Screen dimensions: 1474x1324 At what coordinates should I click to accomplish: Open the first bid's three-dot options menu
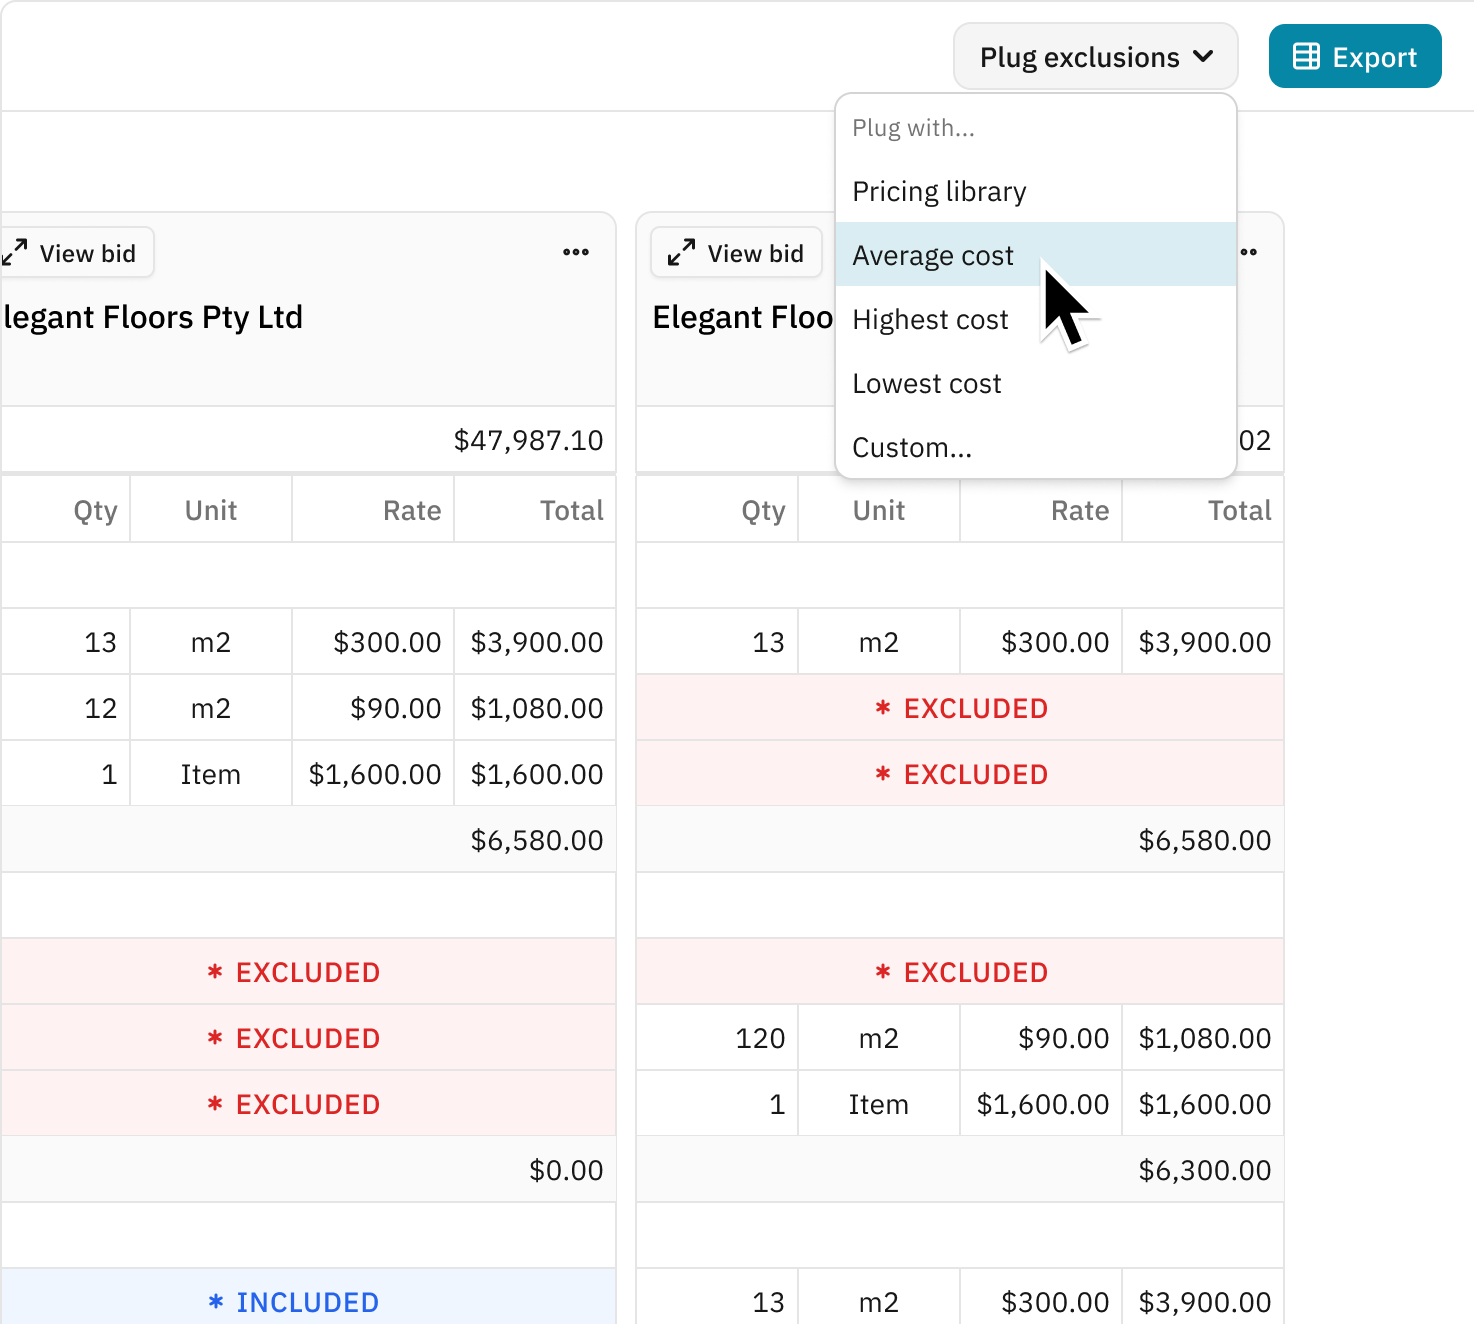575,252
